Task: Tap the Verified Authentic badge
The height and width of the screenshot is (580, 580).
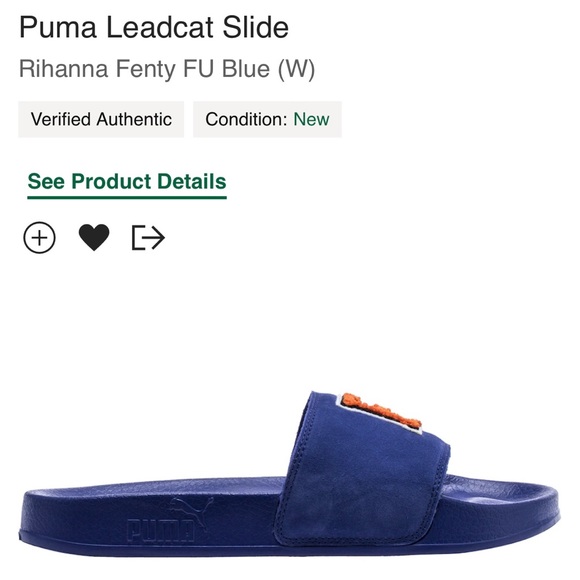Action: (101, 119)
